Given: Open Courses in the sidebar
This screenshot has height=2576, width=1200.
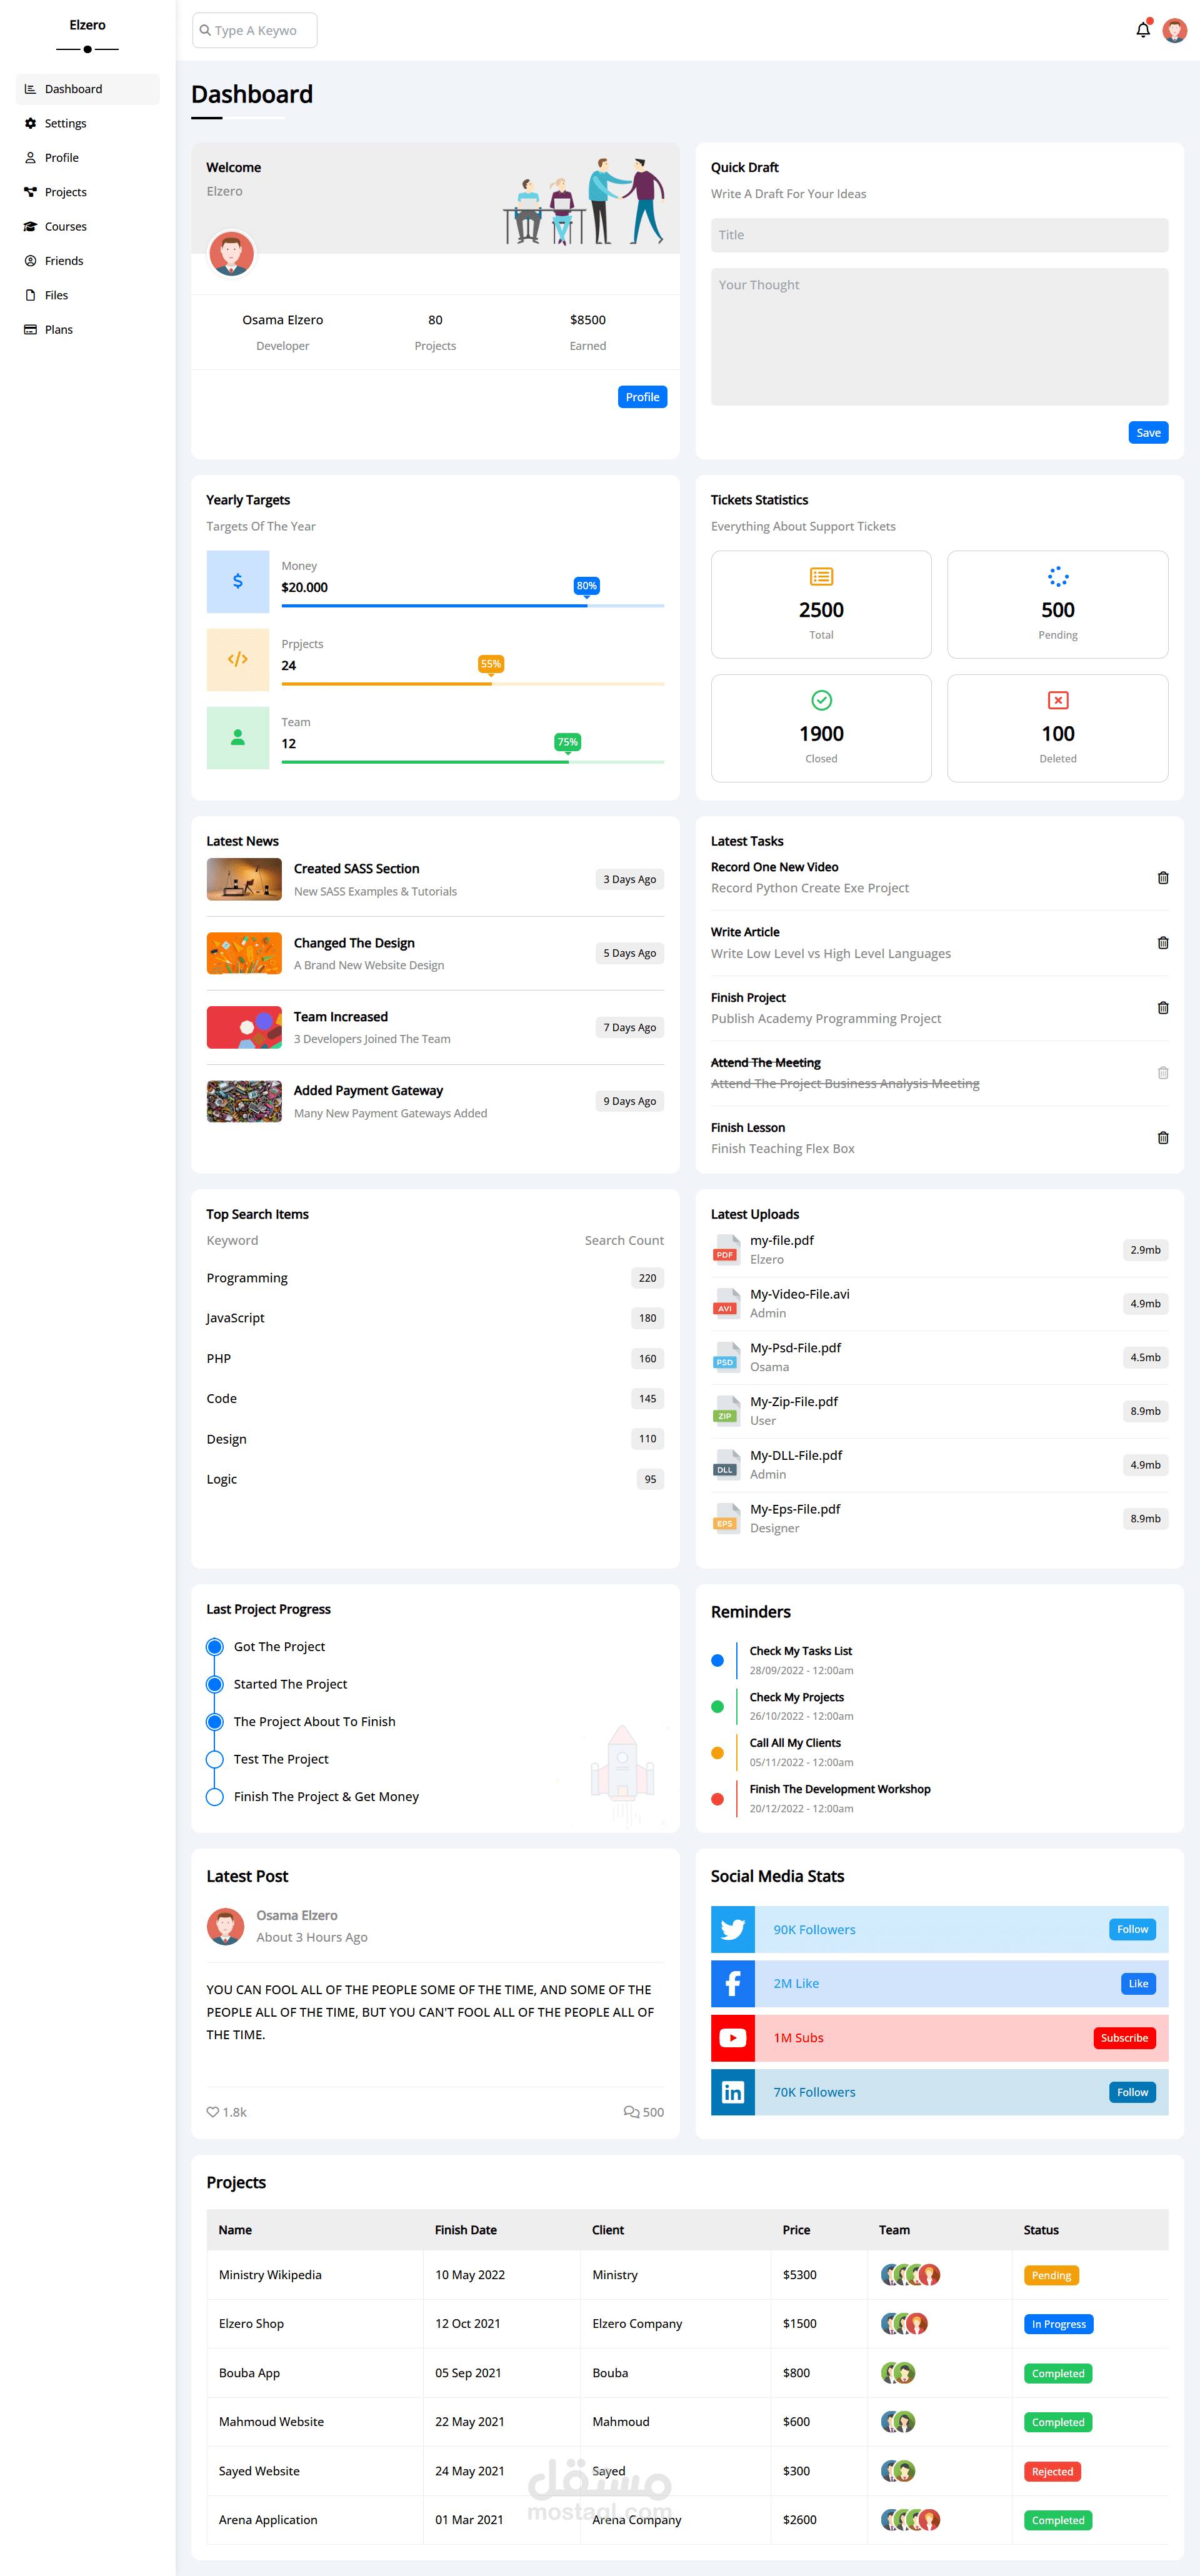Looking at the screenshot, I should pos(88,226).
